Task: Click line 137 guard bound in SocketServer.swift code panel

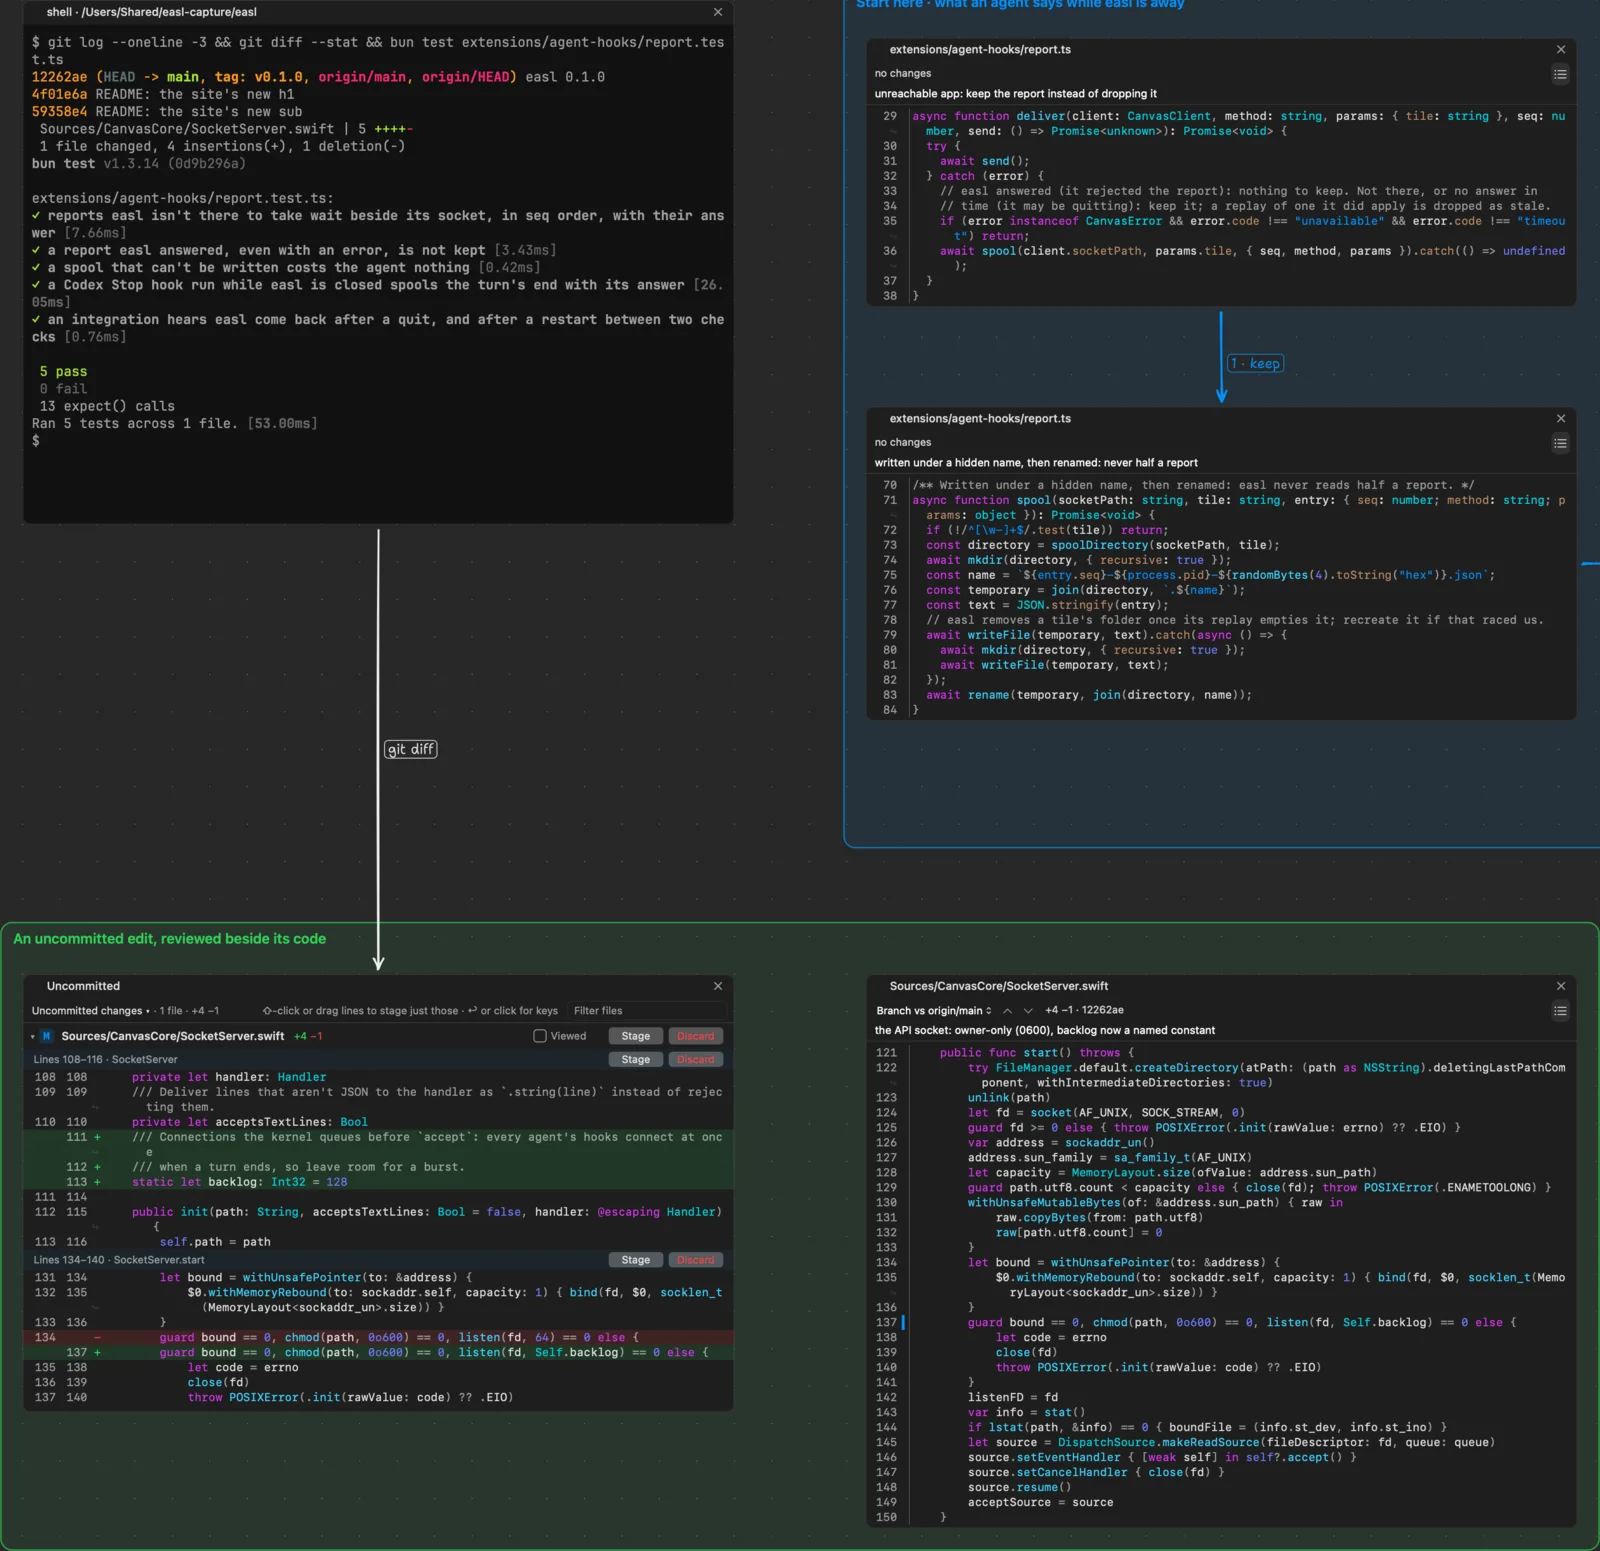Action: 1222,1323
